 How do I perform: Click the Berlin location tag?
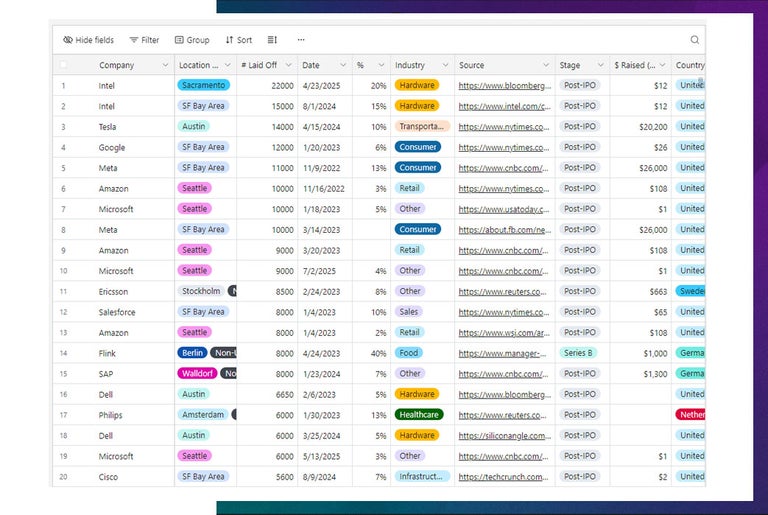(192, 352)
